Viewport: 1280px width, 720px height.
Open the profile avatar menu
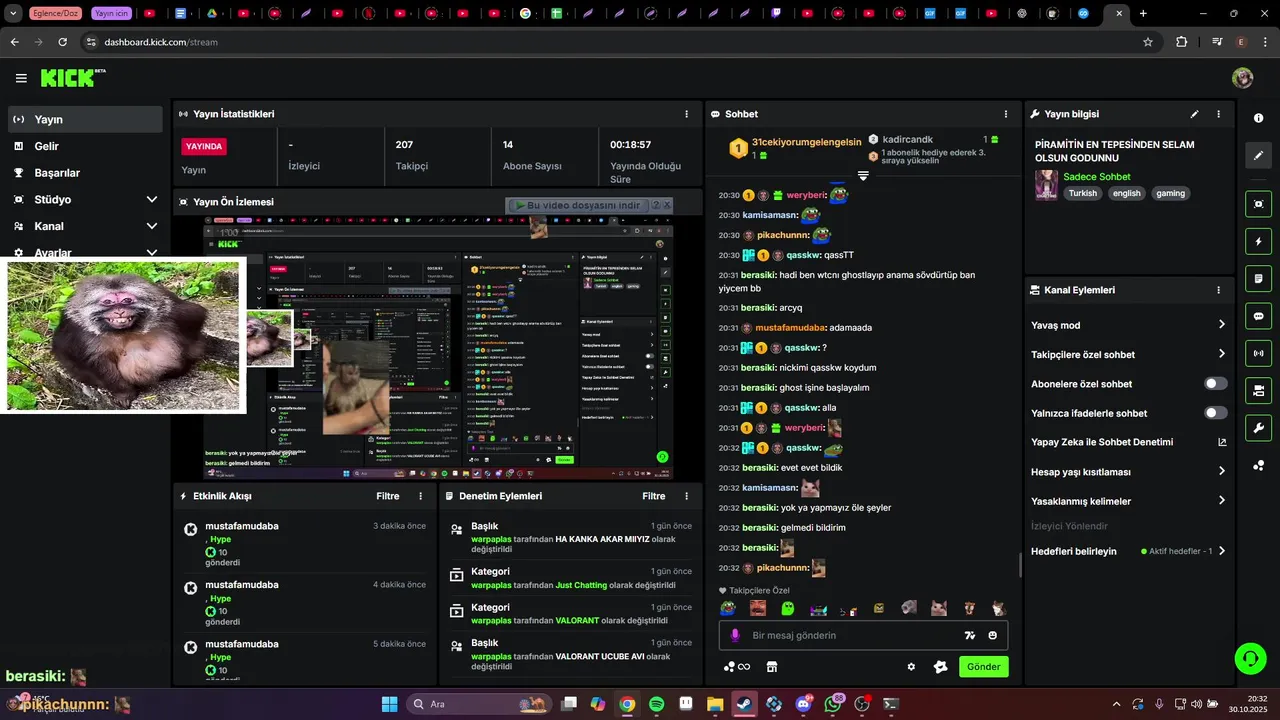[x=1242, y=78]
